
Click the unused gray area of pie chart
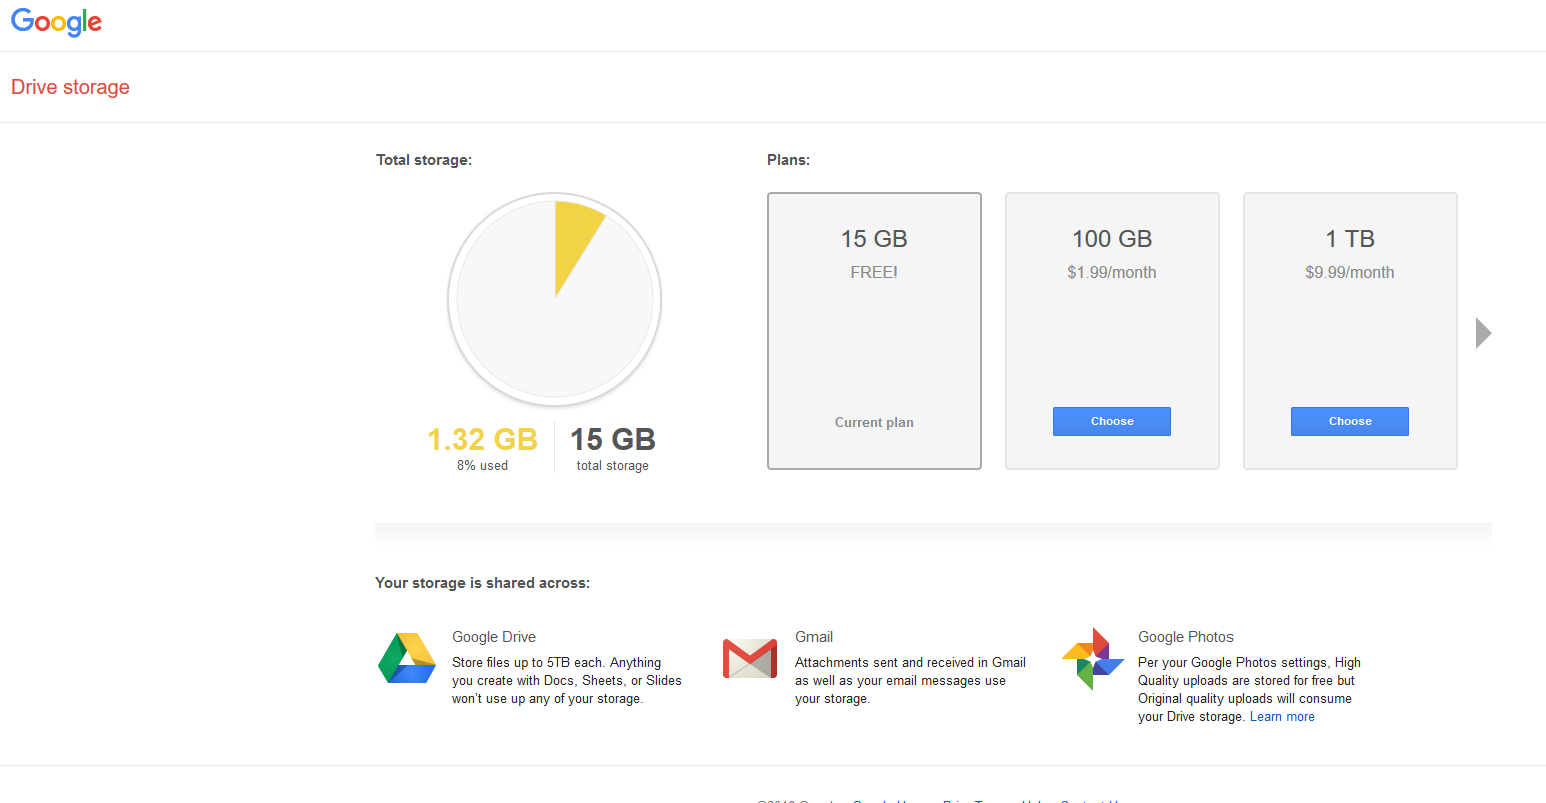(530, 330)
